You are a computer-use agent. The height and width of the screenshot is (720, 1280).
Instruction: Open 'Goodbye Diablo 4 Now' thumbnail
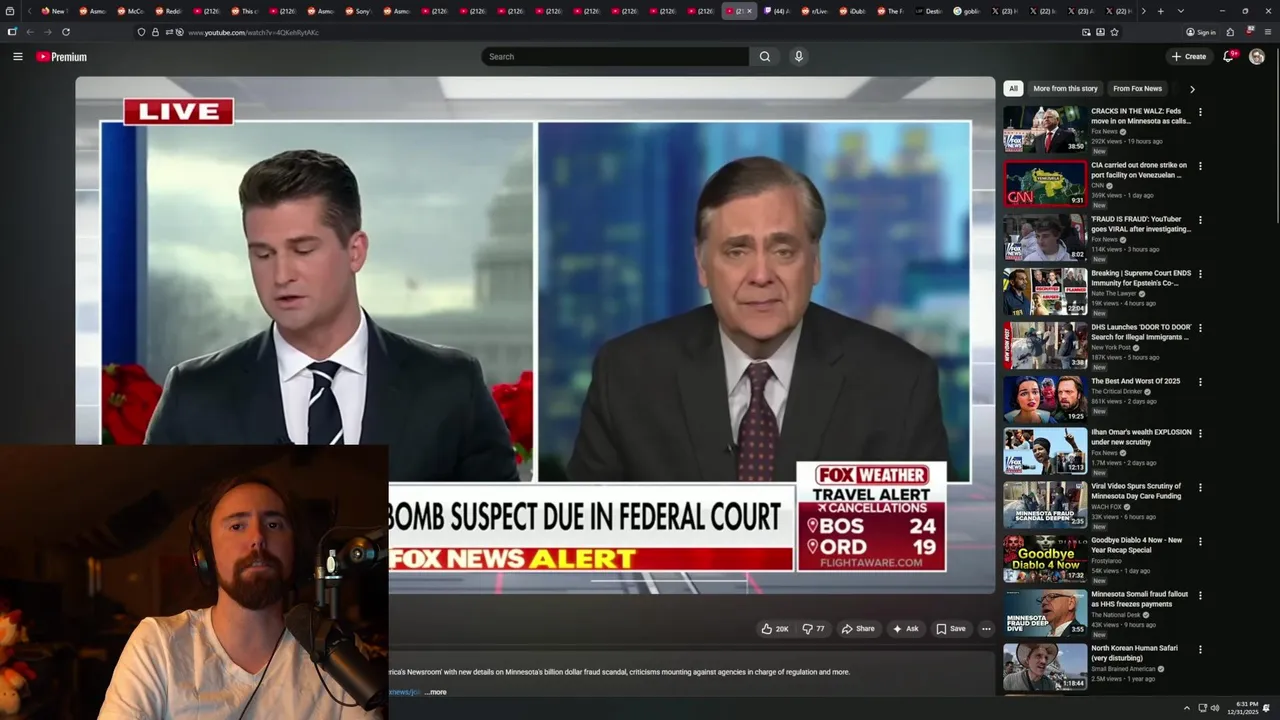[1045, 558]
